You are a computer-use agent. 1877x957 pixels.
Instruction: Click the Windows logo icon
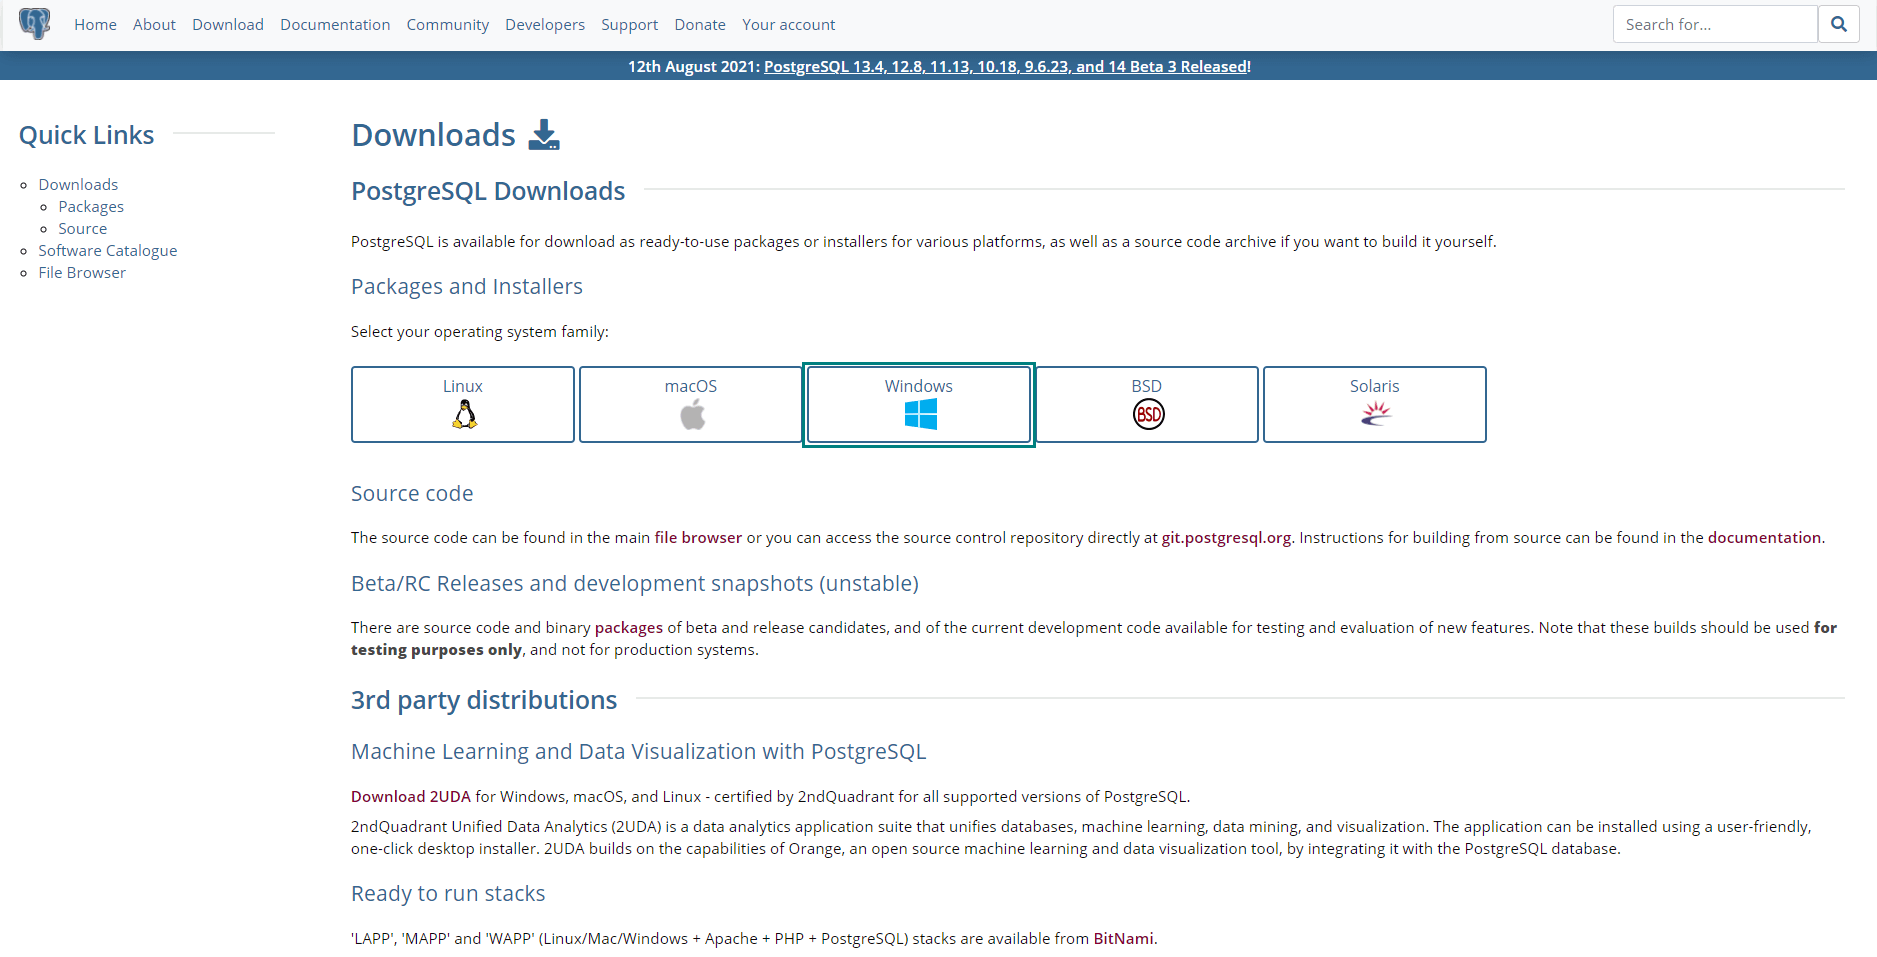[x=920, y=414]
